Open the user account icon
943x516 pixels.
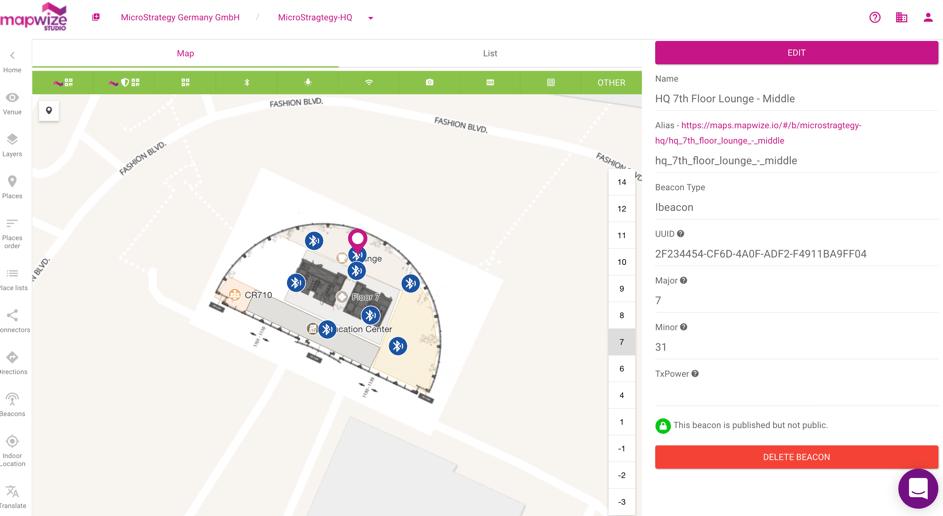point(928,18)
